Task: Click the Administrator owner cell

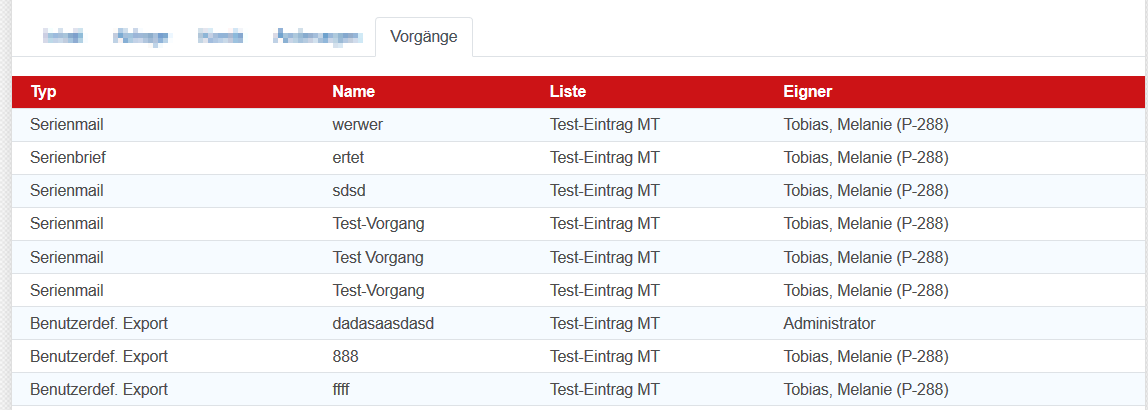Action: [829, 323]
